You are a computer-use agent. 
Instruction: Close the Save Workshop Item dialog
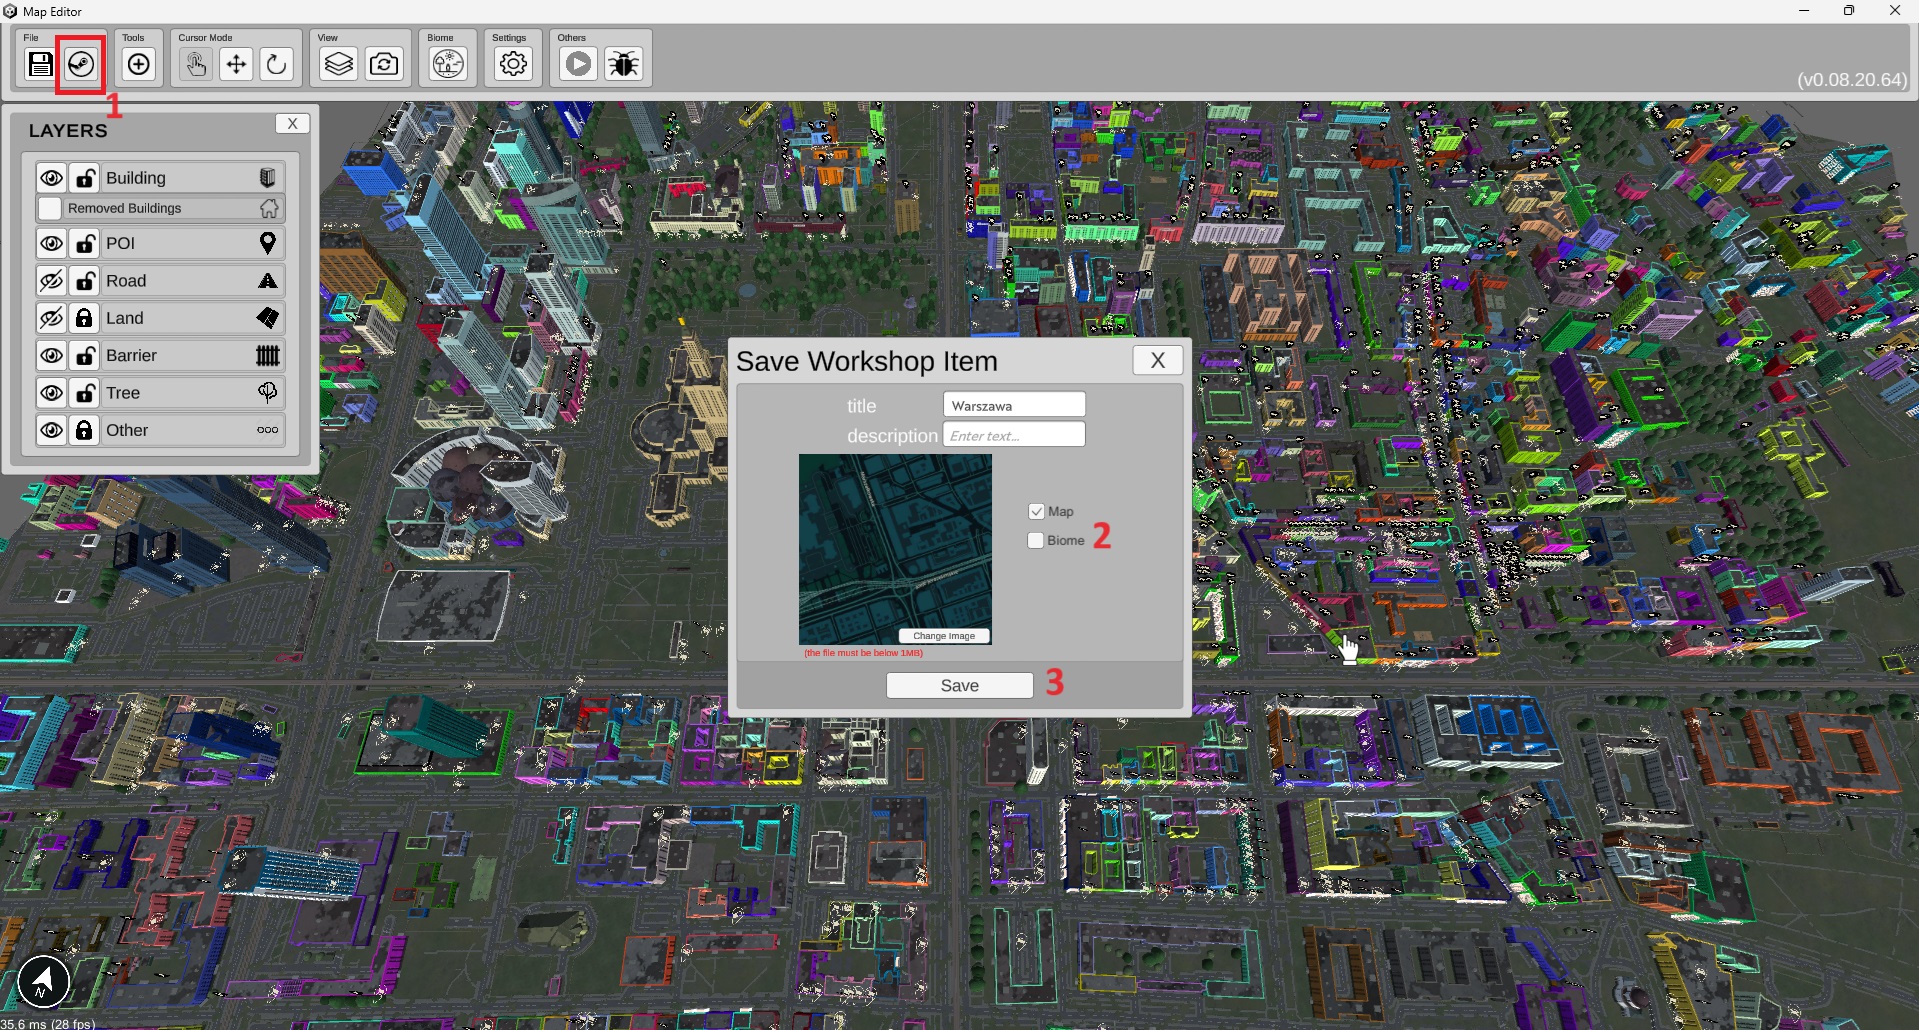click(x=1158, y=360)
